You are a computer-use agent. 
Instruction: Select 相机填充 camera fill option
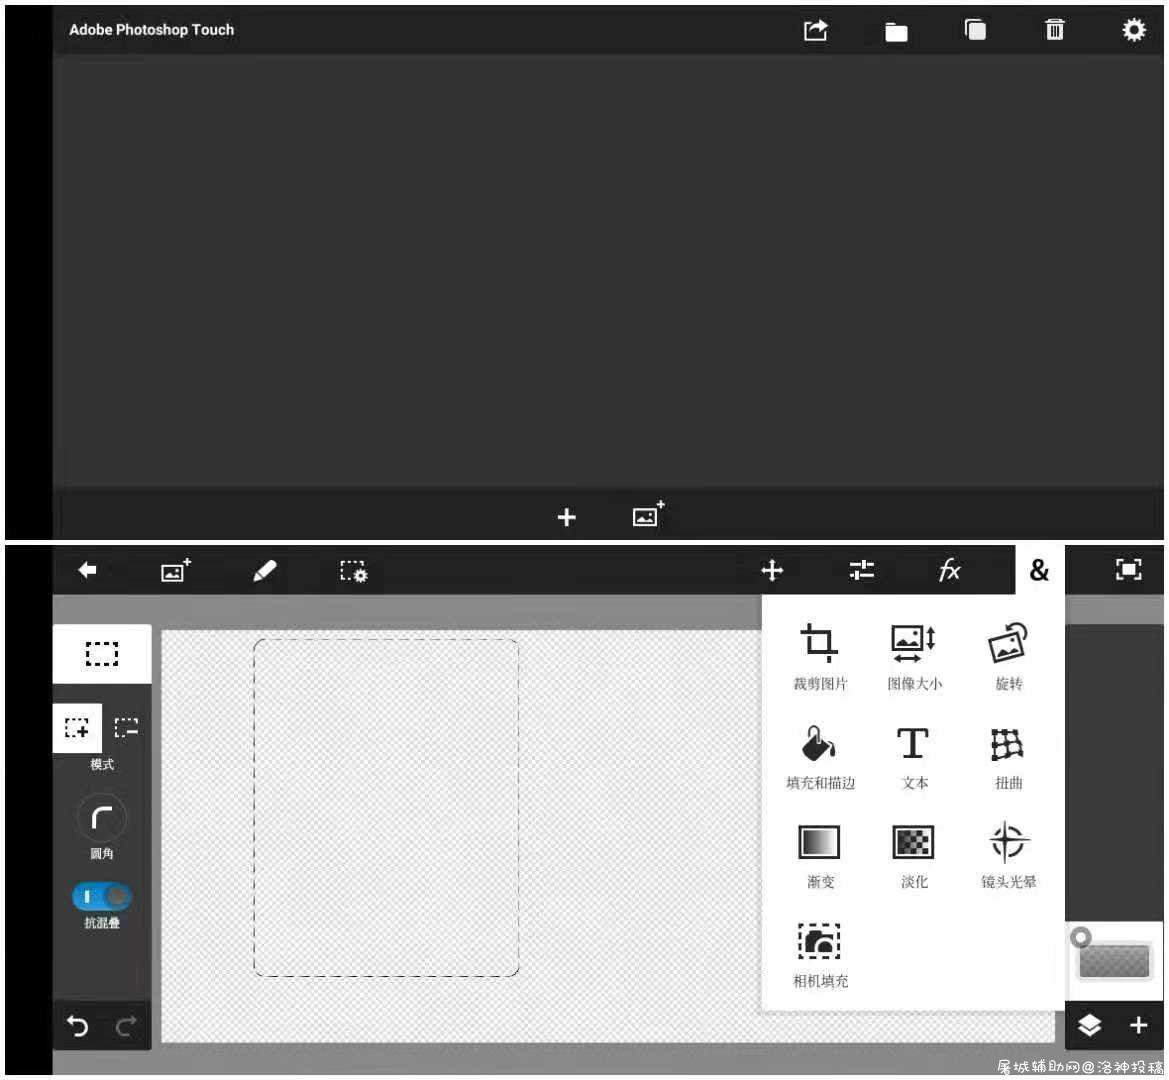pyautogui.click(x=819, y=956)
